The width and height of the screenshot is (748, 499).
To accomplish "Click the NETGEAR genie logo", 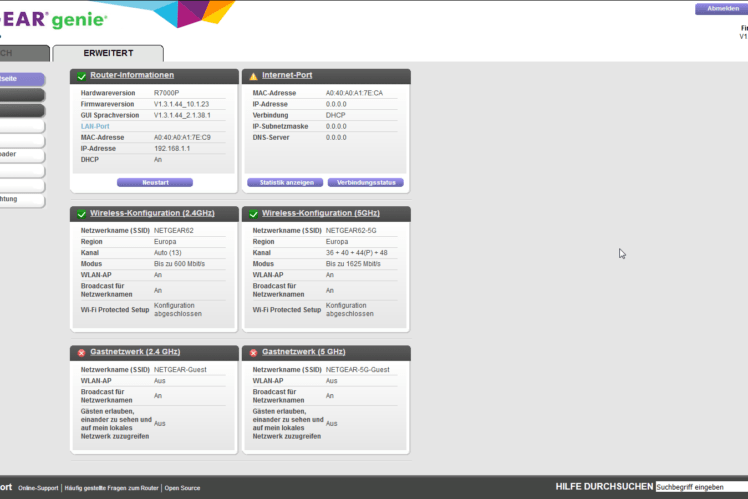I will point(53,20).
